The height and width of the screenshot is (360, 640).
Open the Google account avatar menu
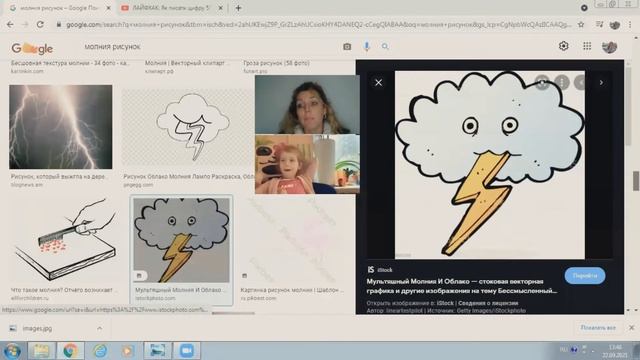click(609, 47)
